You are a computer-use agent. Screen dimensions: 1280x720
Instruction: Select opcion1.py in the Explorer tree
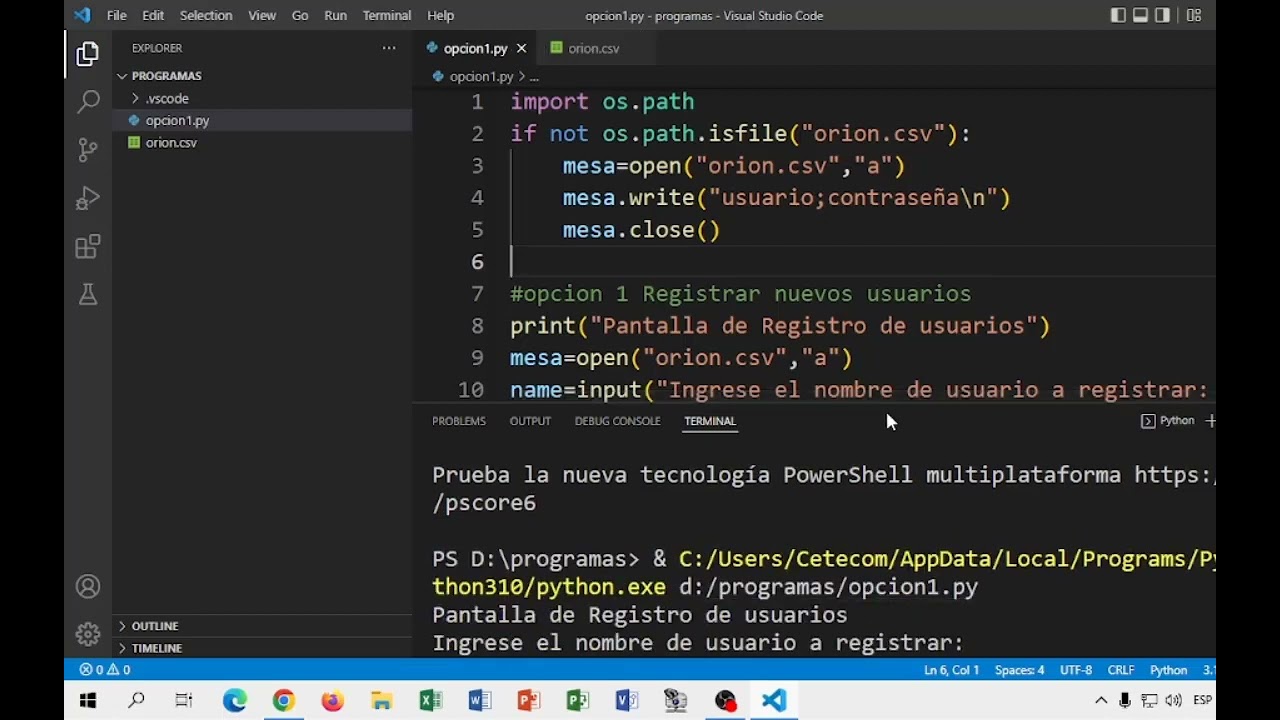(x=263, y=120)
